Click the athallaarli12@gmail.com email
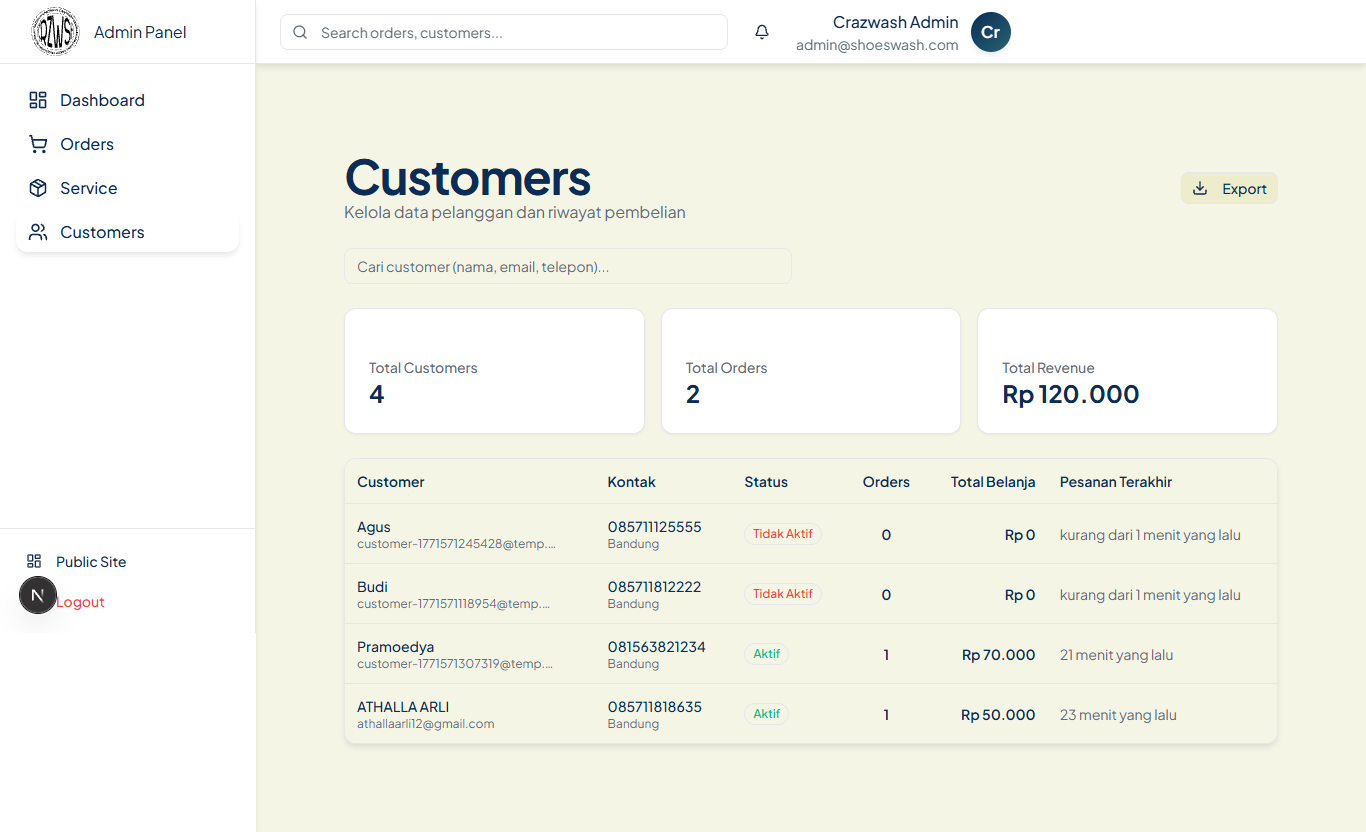 (426, 724)
